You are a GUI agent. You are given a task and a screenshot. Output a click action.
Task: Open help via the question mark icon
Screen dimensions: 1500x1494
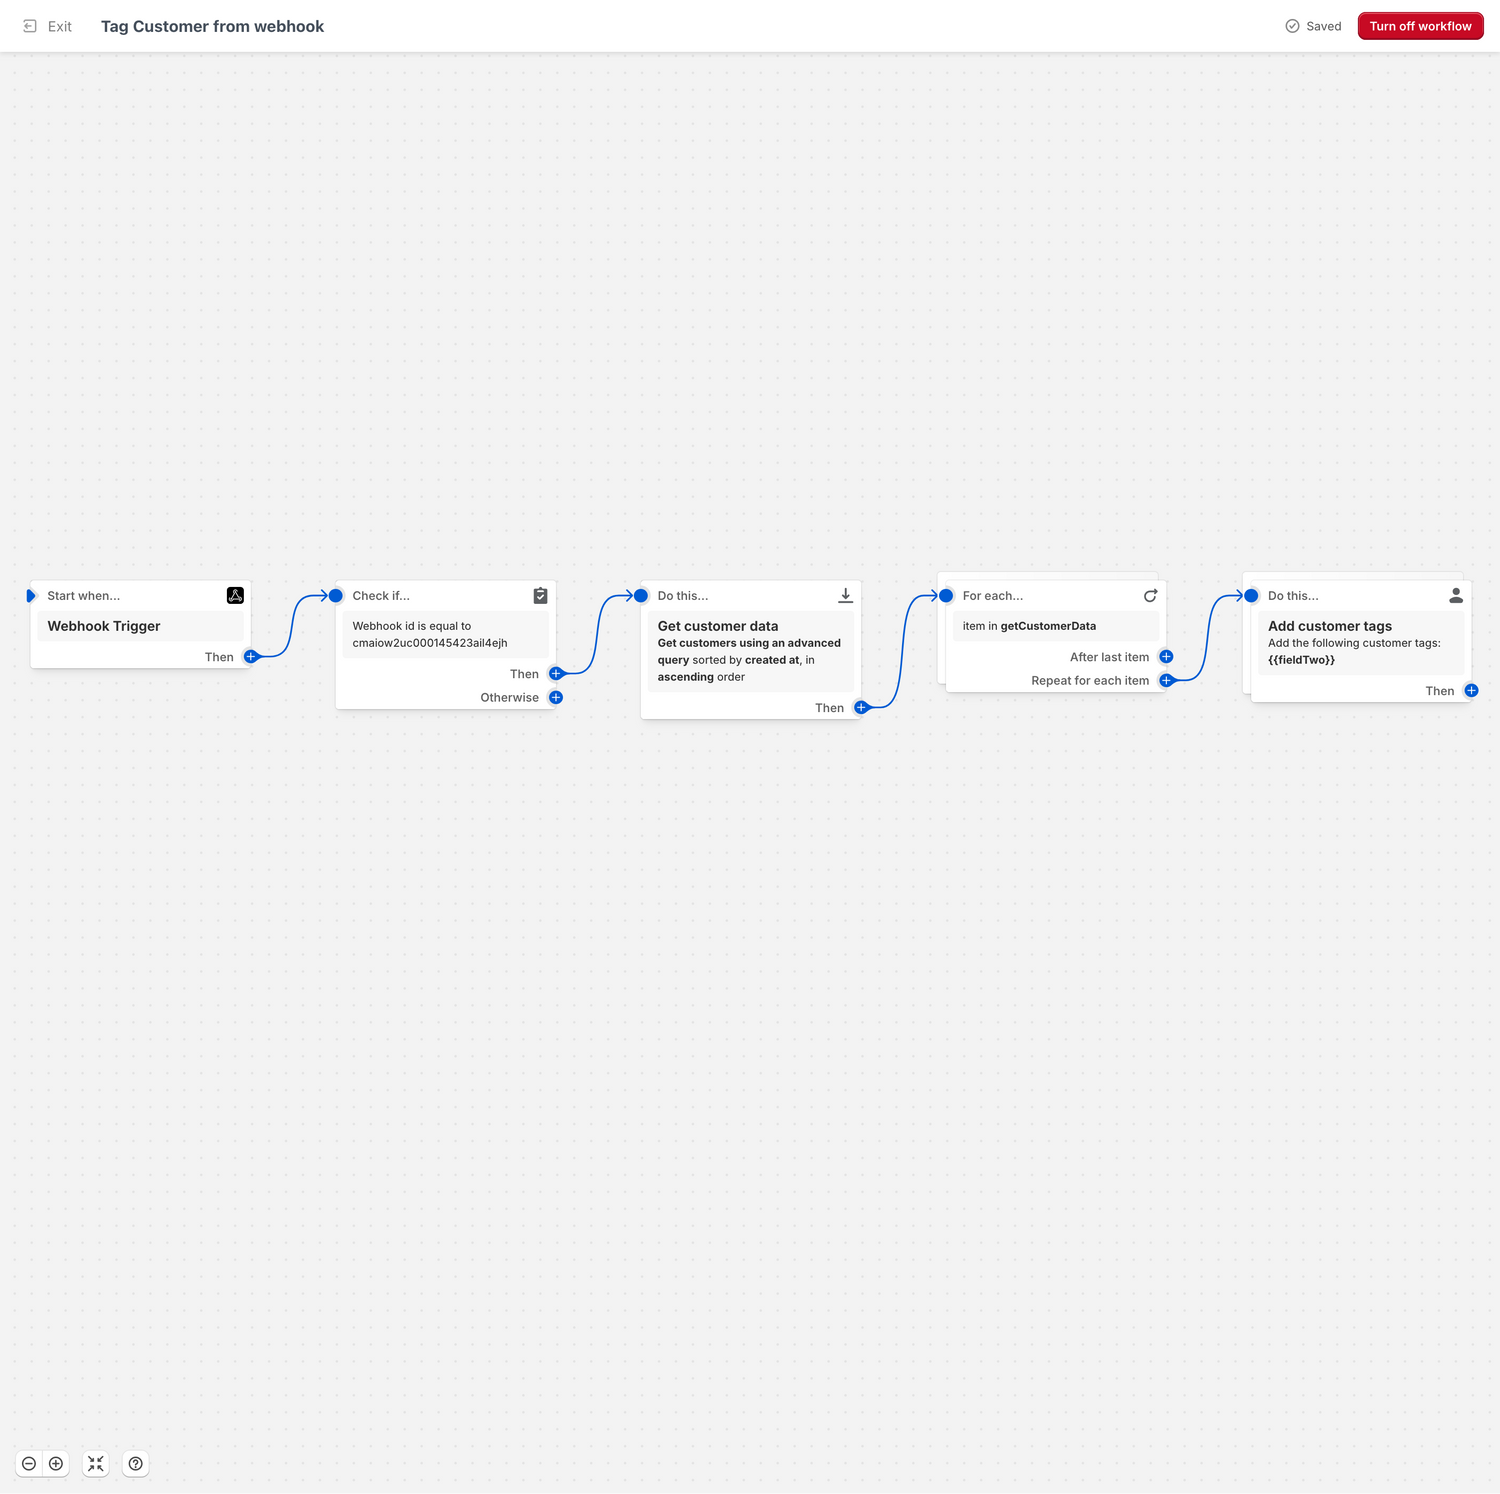(135, 1463)
